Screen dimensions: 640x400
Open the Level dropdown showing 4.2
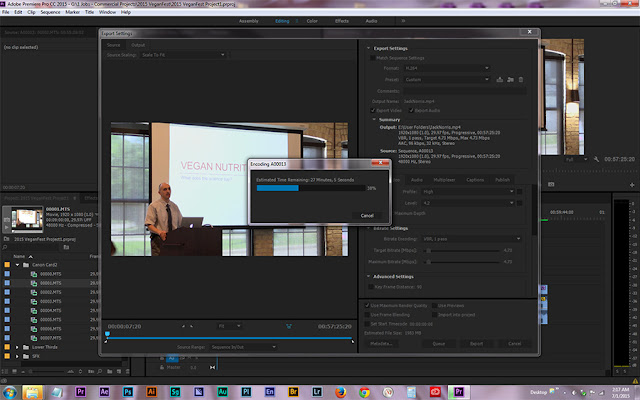coord(468,203)
